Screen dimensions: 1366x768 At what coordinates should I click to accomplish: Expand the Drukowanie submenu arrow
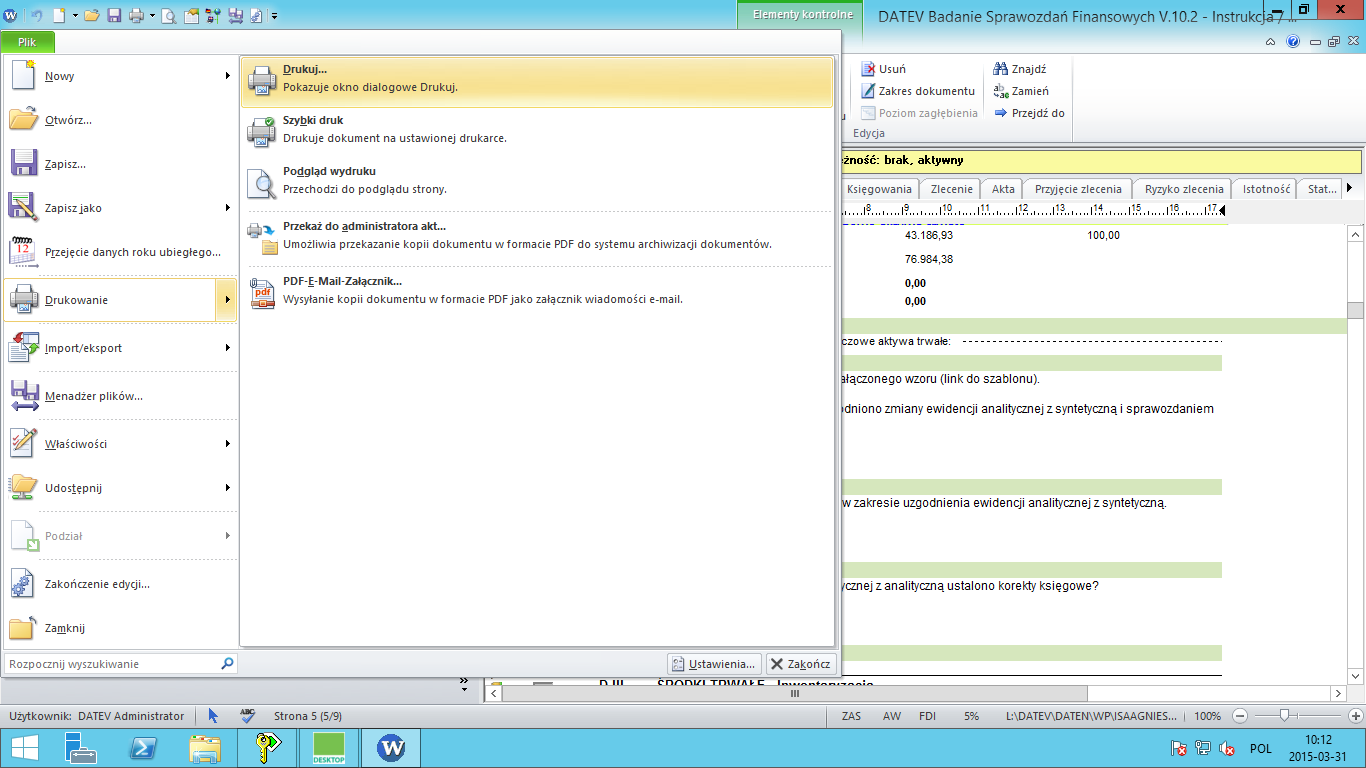coord(227,300)
